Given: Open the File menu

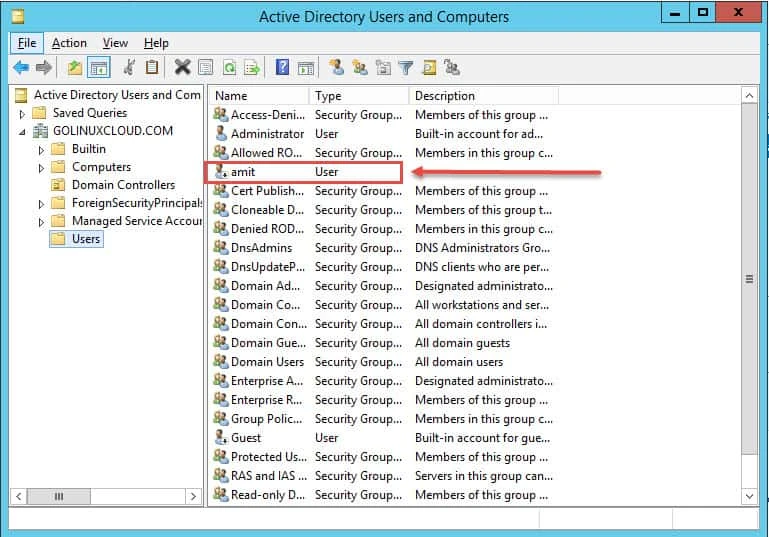Looking at the screenshot, I should (x=27, y=43).
